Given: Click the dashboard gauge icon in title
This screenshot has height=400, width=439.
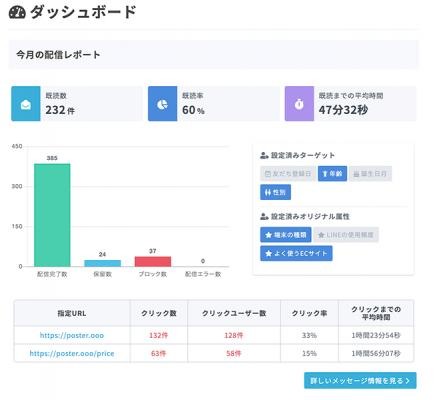Looking at the screenshot, I should (17, 12).
